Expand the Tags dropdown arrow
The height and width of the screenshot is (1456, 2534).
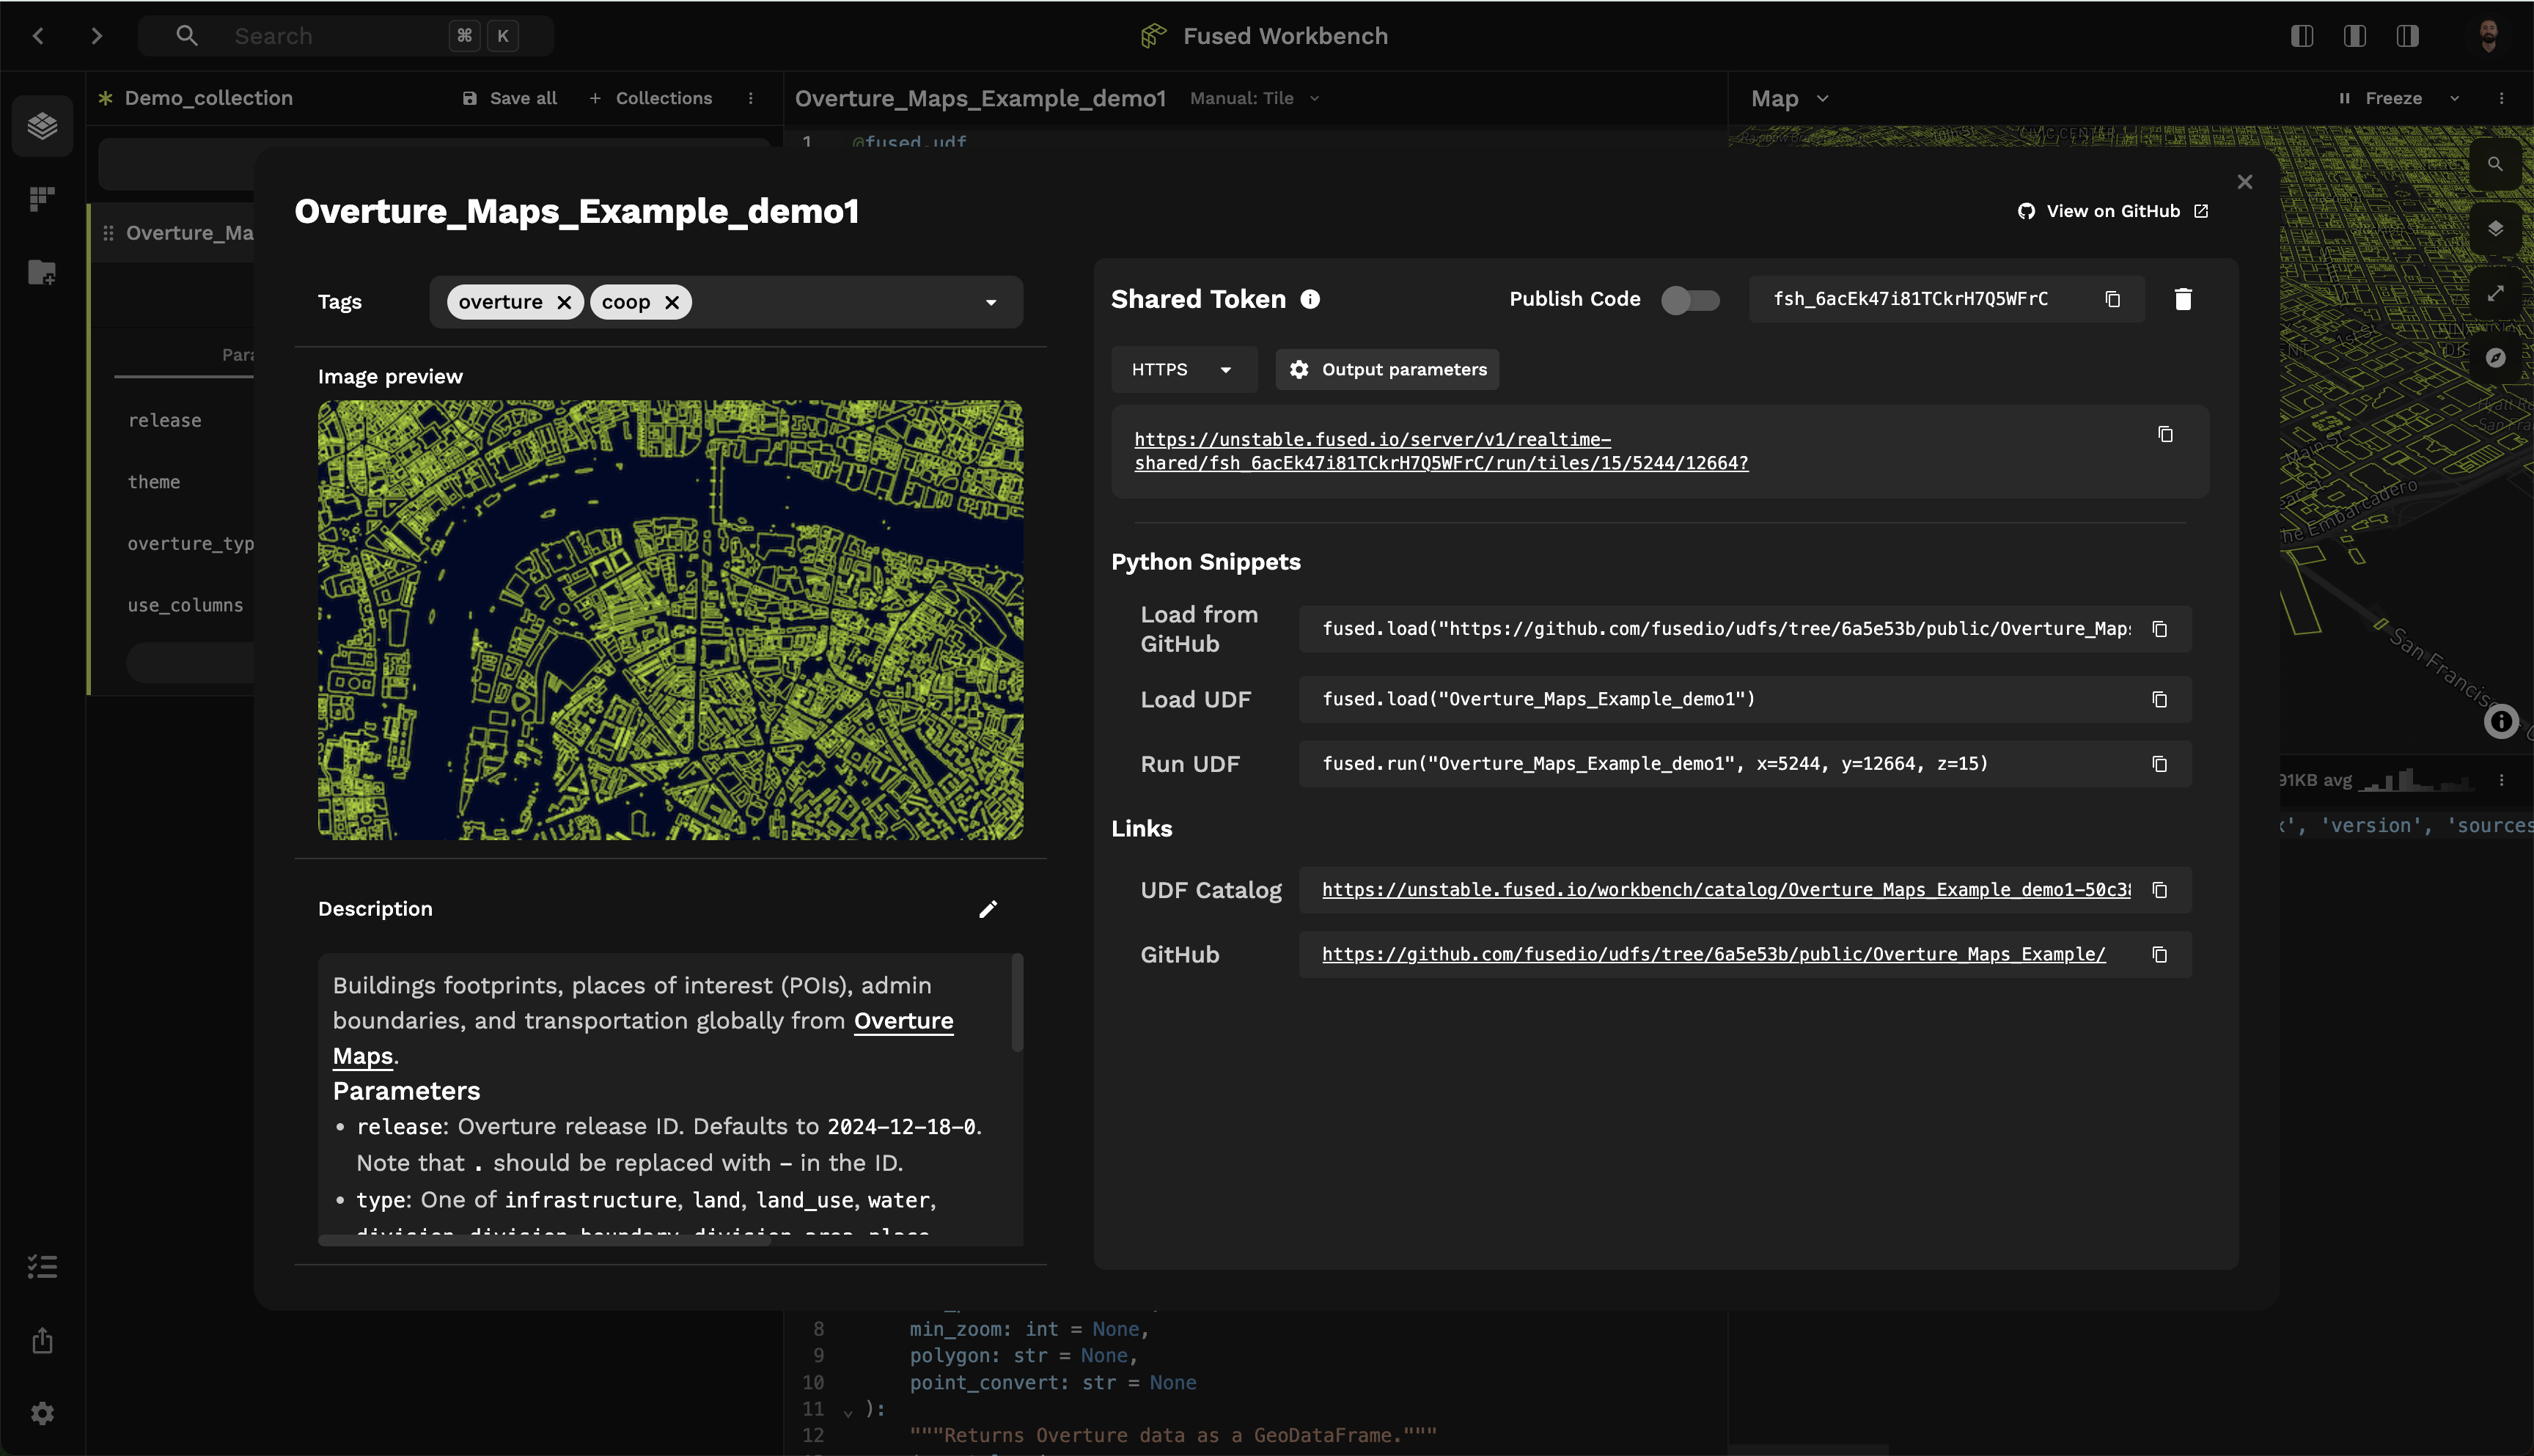tap(991, 302)
